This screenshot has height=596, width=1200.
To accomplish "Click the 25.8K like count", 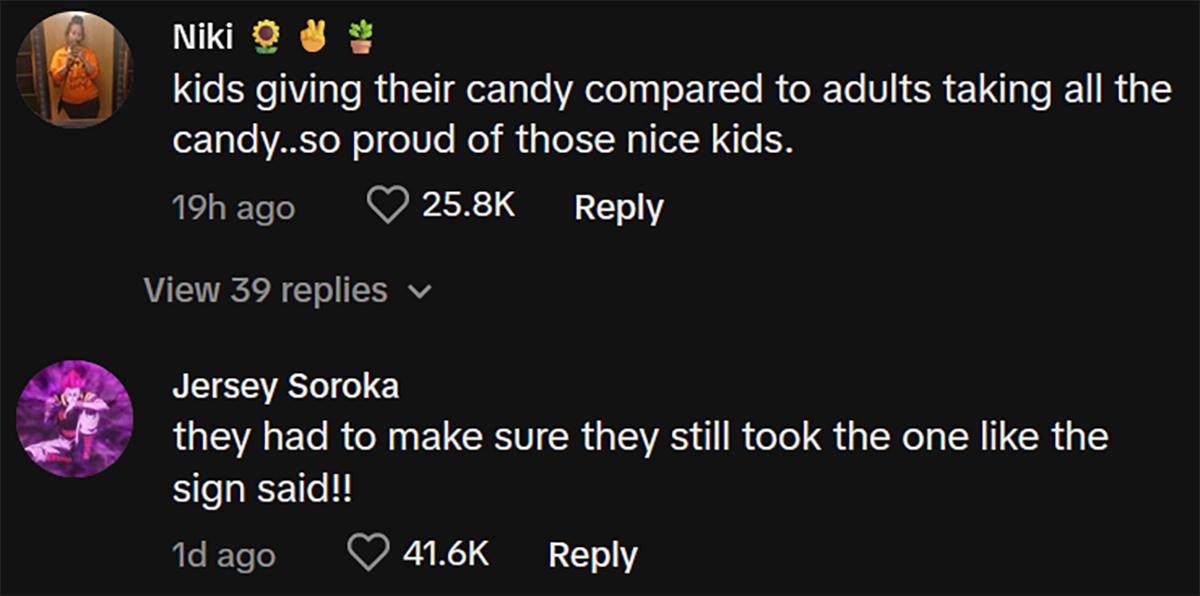I will (466, 206).
